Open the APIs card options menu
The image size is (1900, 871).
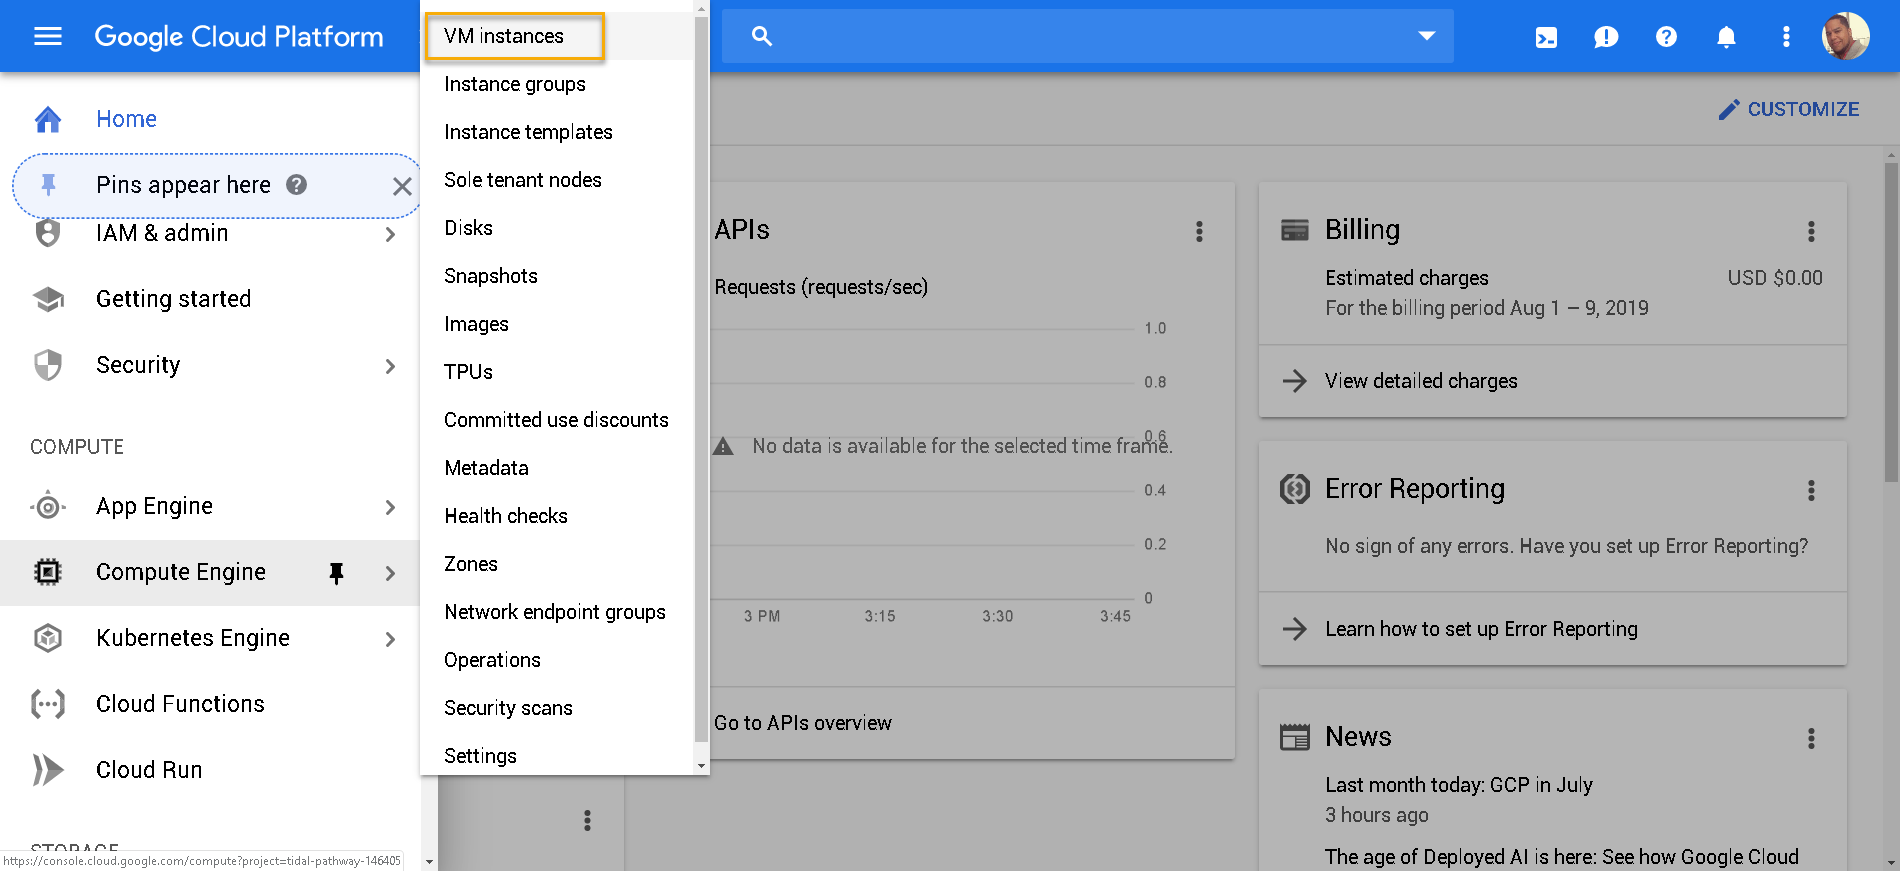coord(1199,232)
